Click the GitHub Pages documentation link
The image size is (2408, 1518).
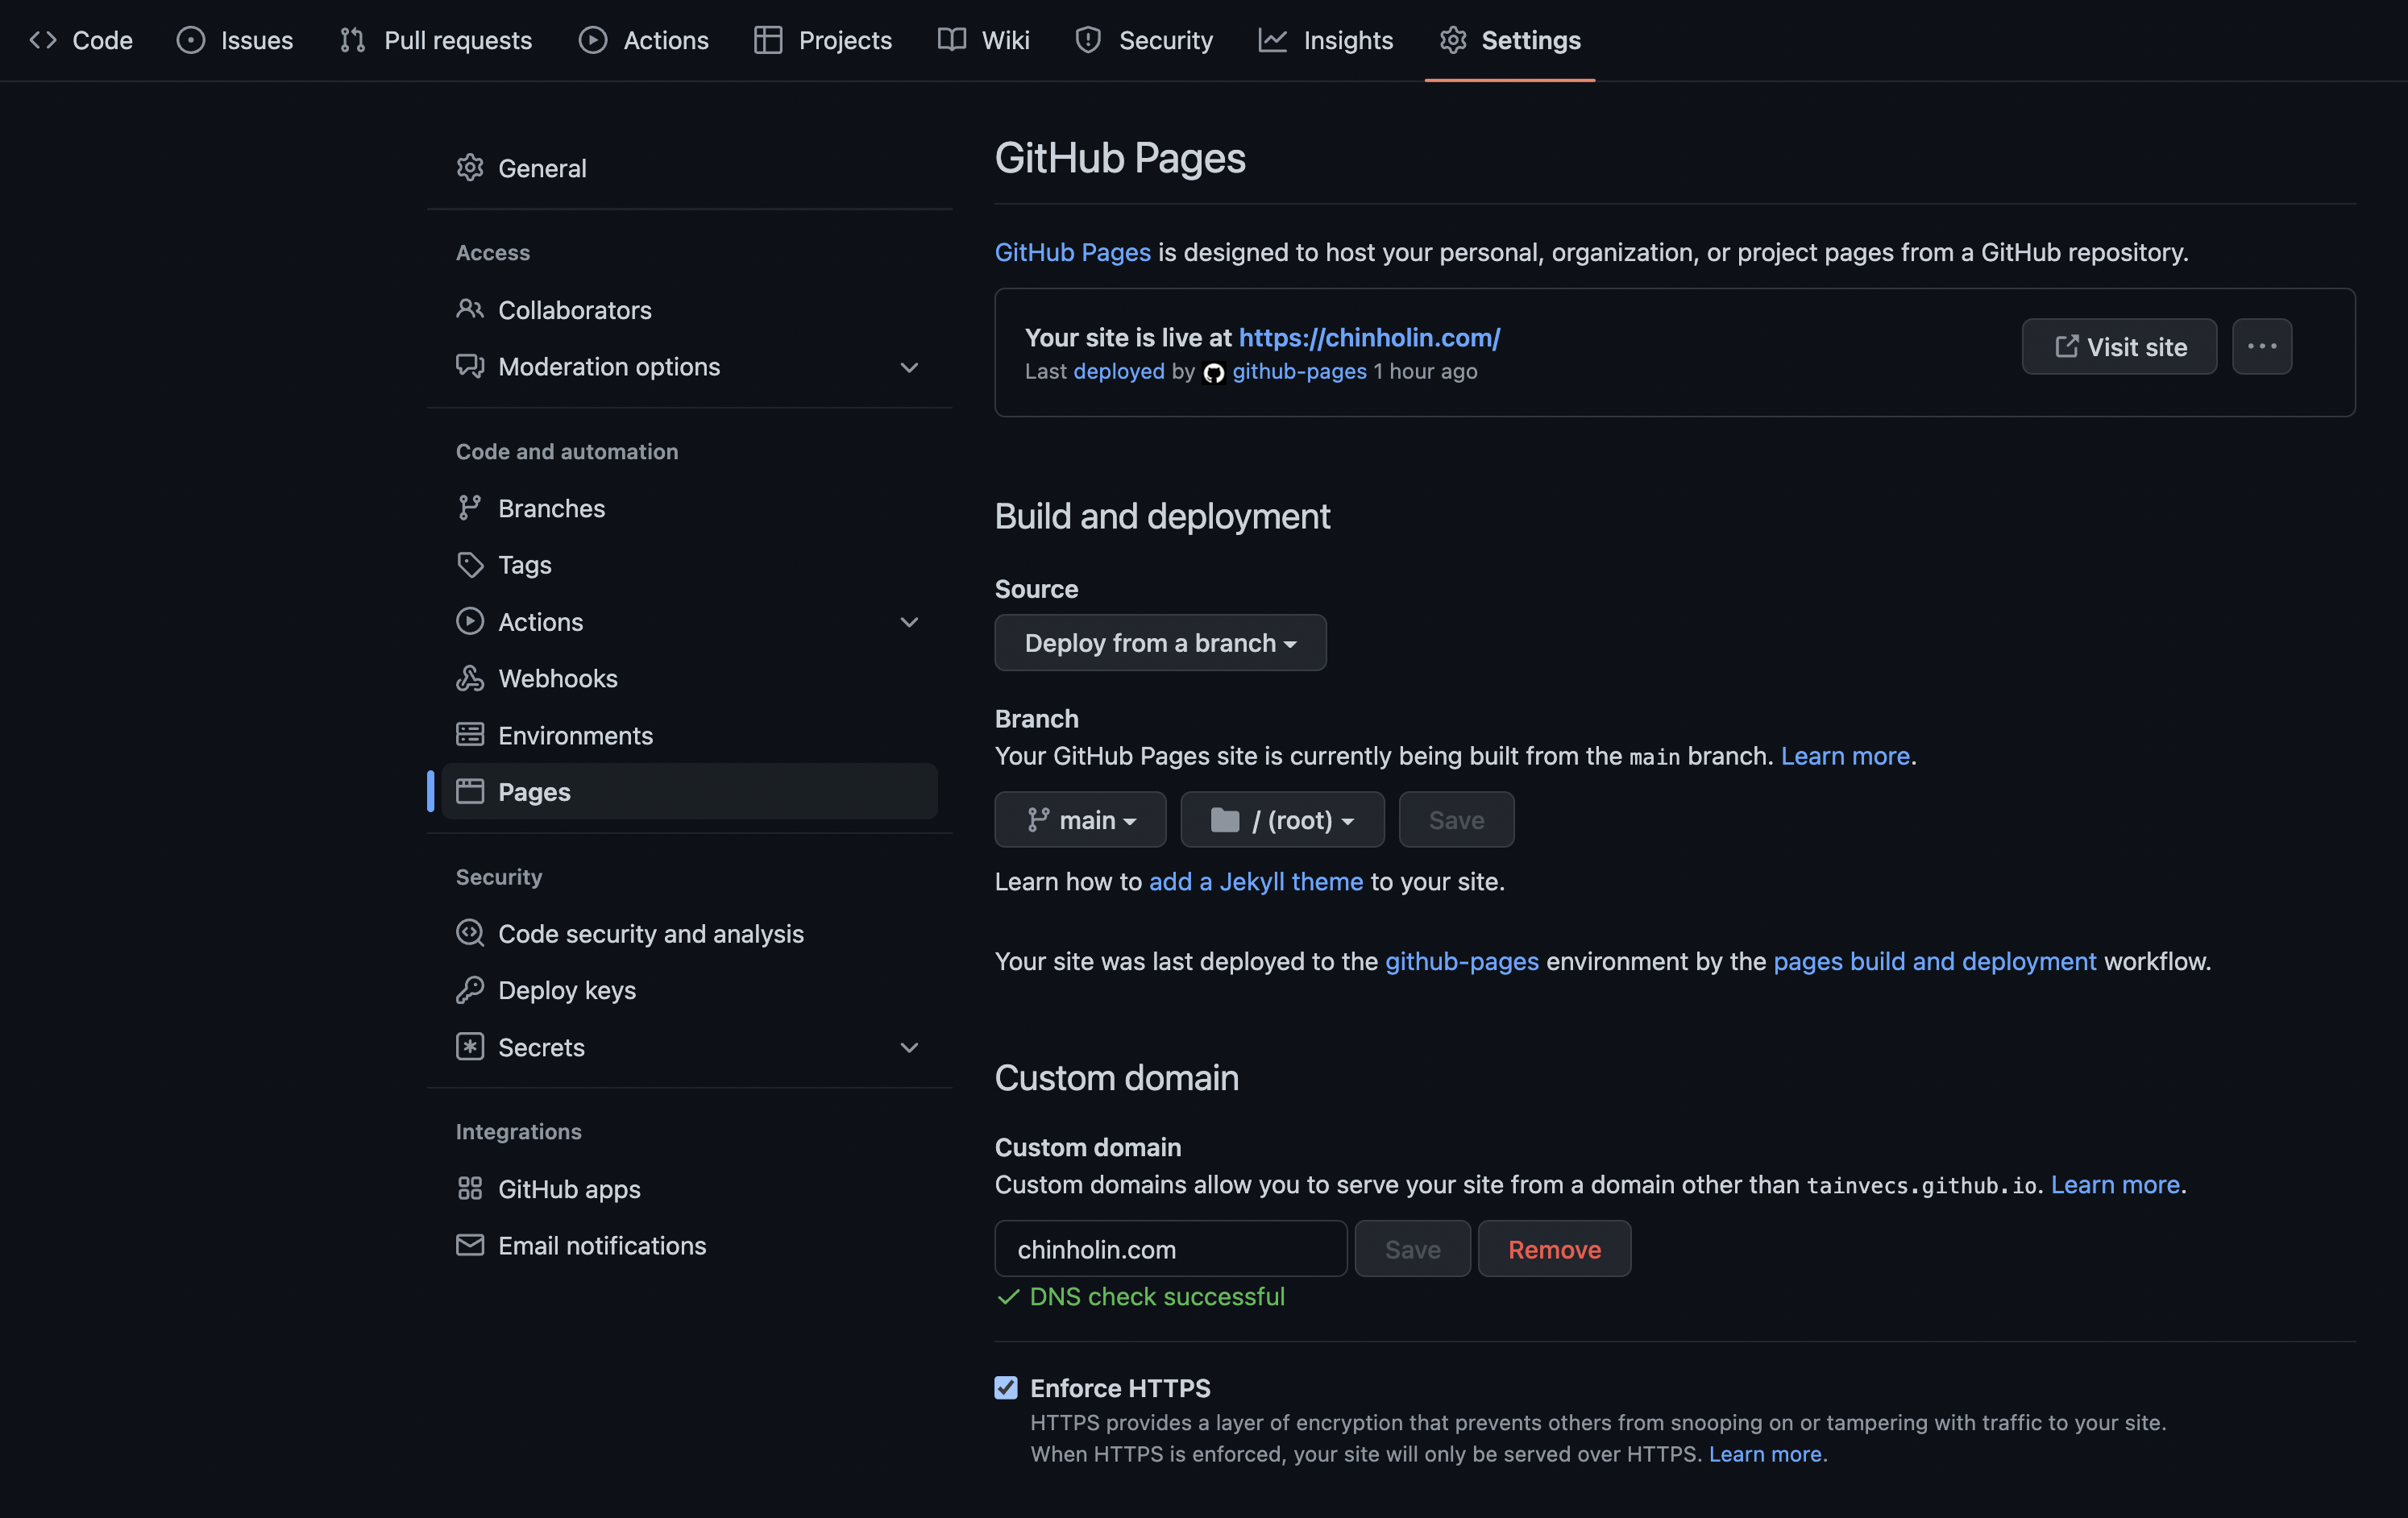1072,252
